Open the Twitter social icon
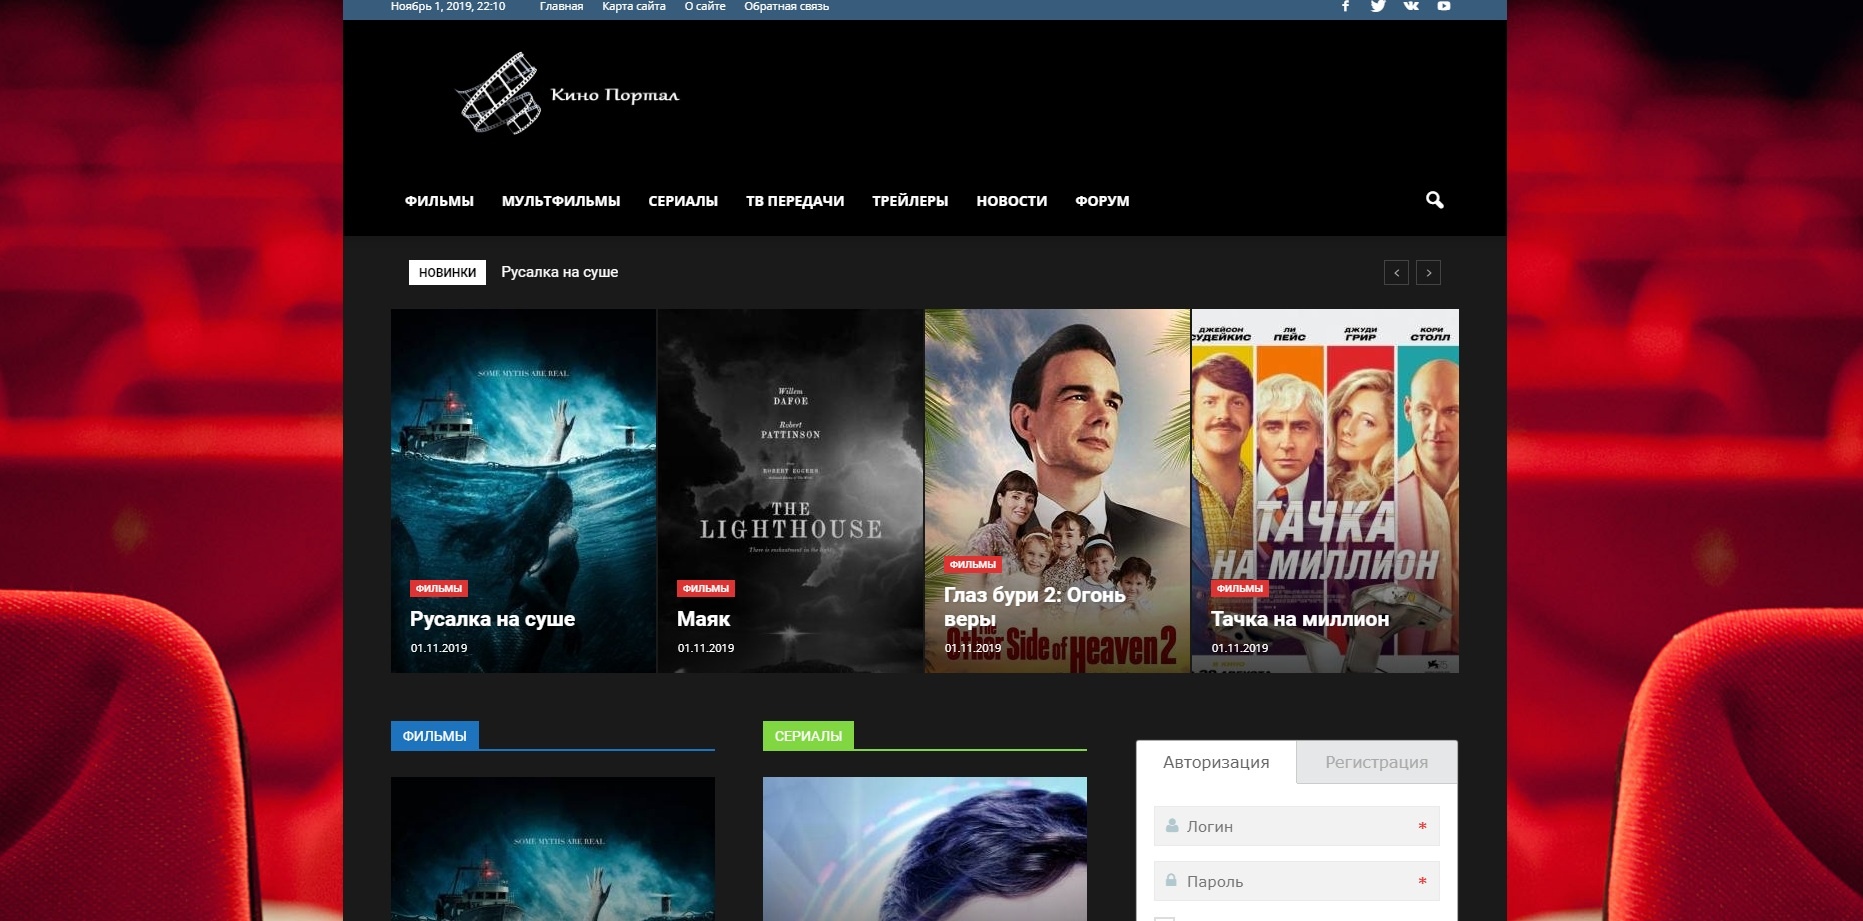Viewport: 1863px width, 921px height. tap(1378, 6)
